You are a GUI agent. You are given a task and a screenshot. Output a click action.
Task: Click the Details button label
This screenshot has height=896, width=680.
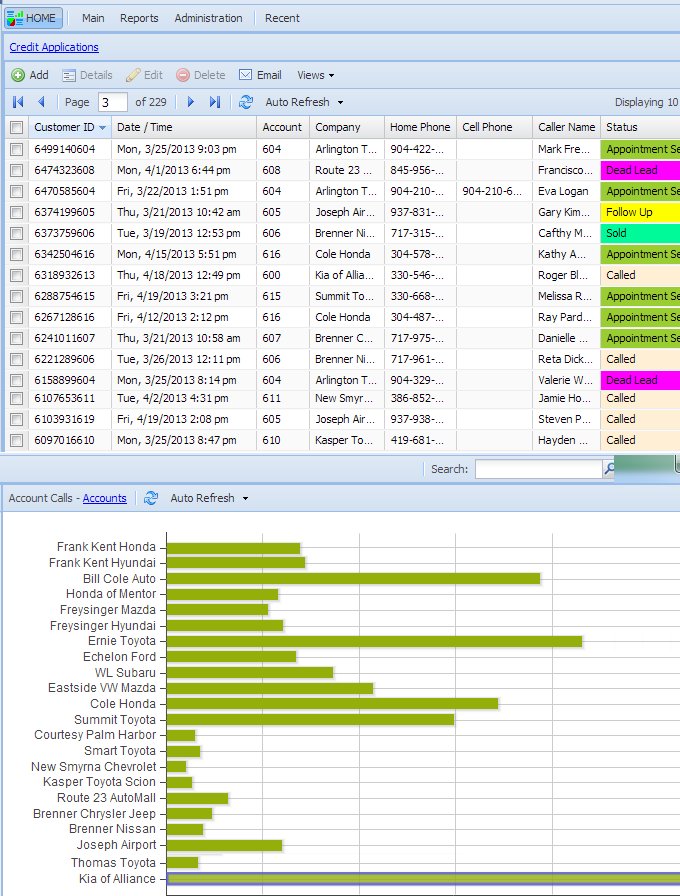click(96, 75)
